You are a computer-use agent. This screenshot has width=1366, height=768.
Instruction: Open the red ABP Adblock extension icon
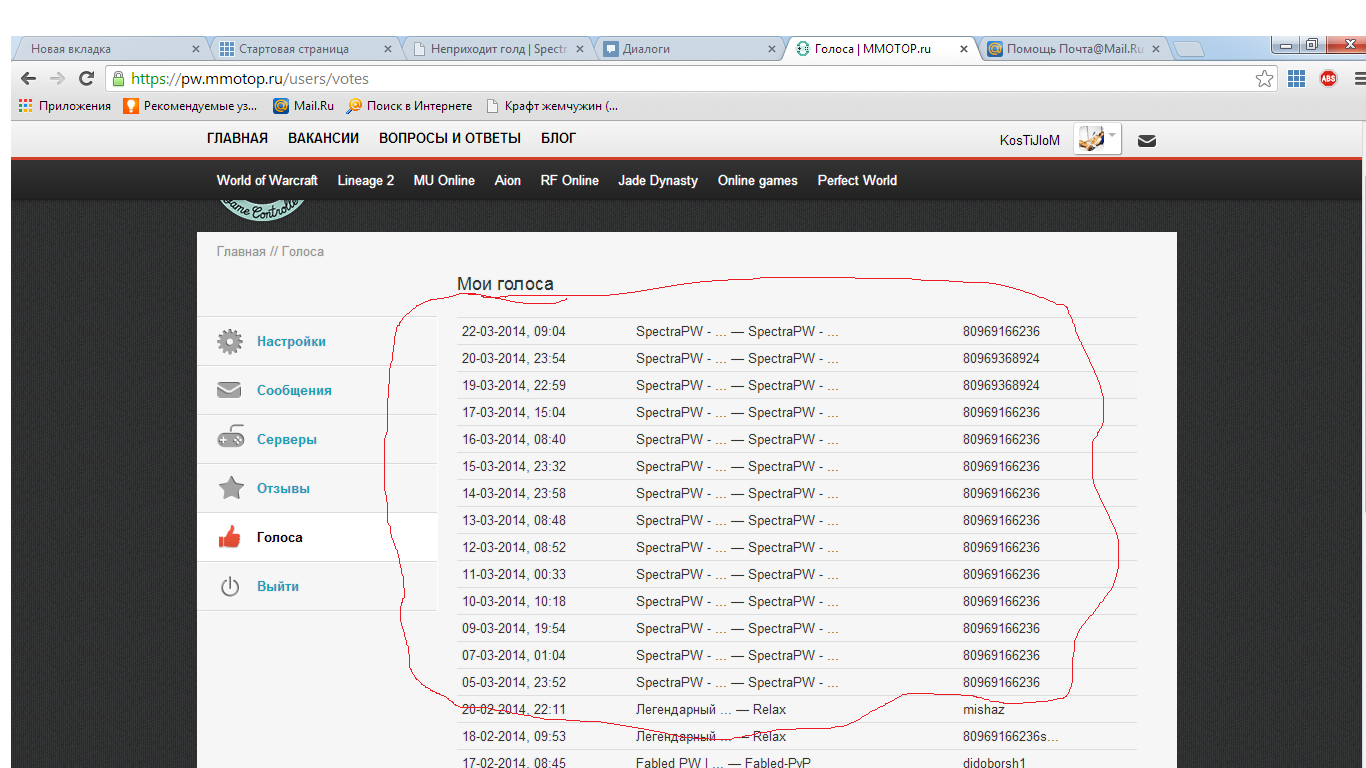pyautogui.click(x=1328, y=78)
